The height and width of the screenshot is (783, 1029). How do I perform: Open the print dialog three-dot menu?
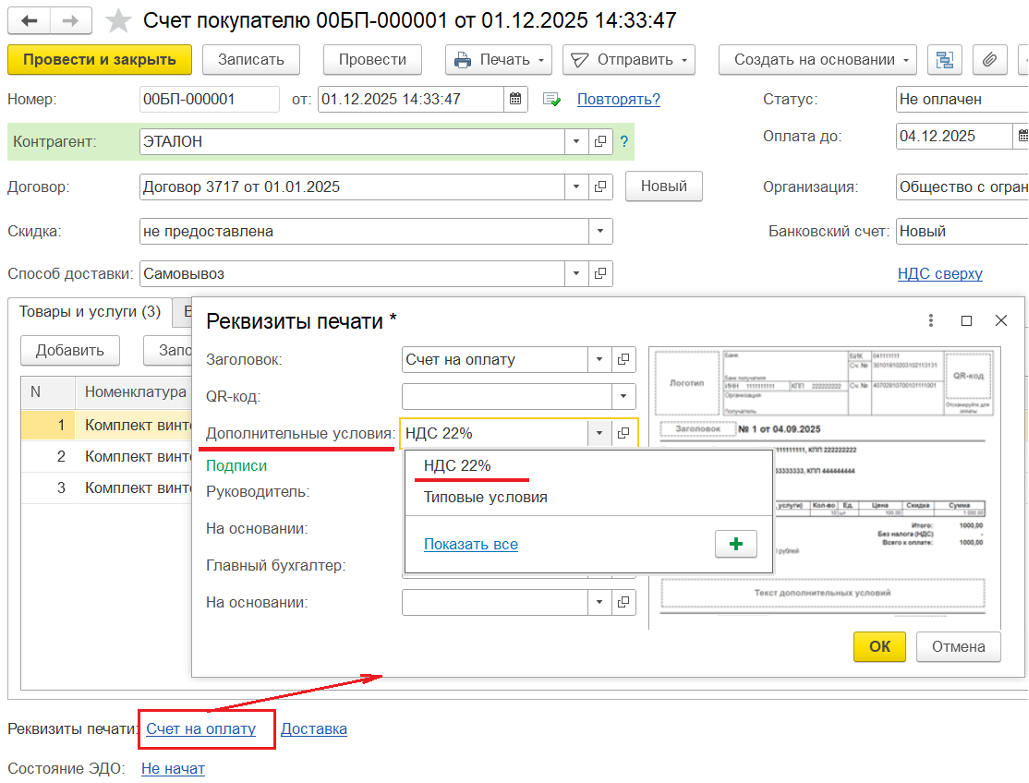(x=931, y=321)
